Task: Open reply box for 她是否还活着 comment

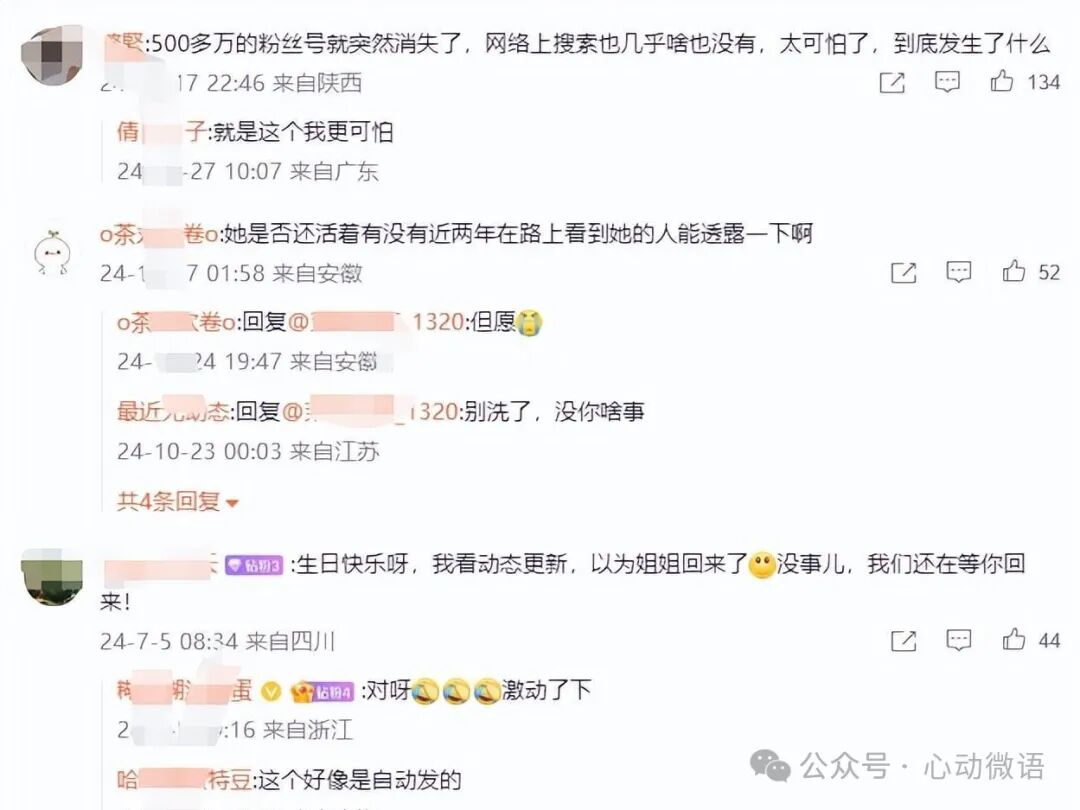Action: click(958, 272)
